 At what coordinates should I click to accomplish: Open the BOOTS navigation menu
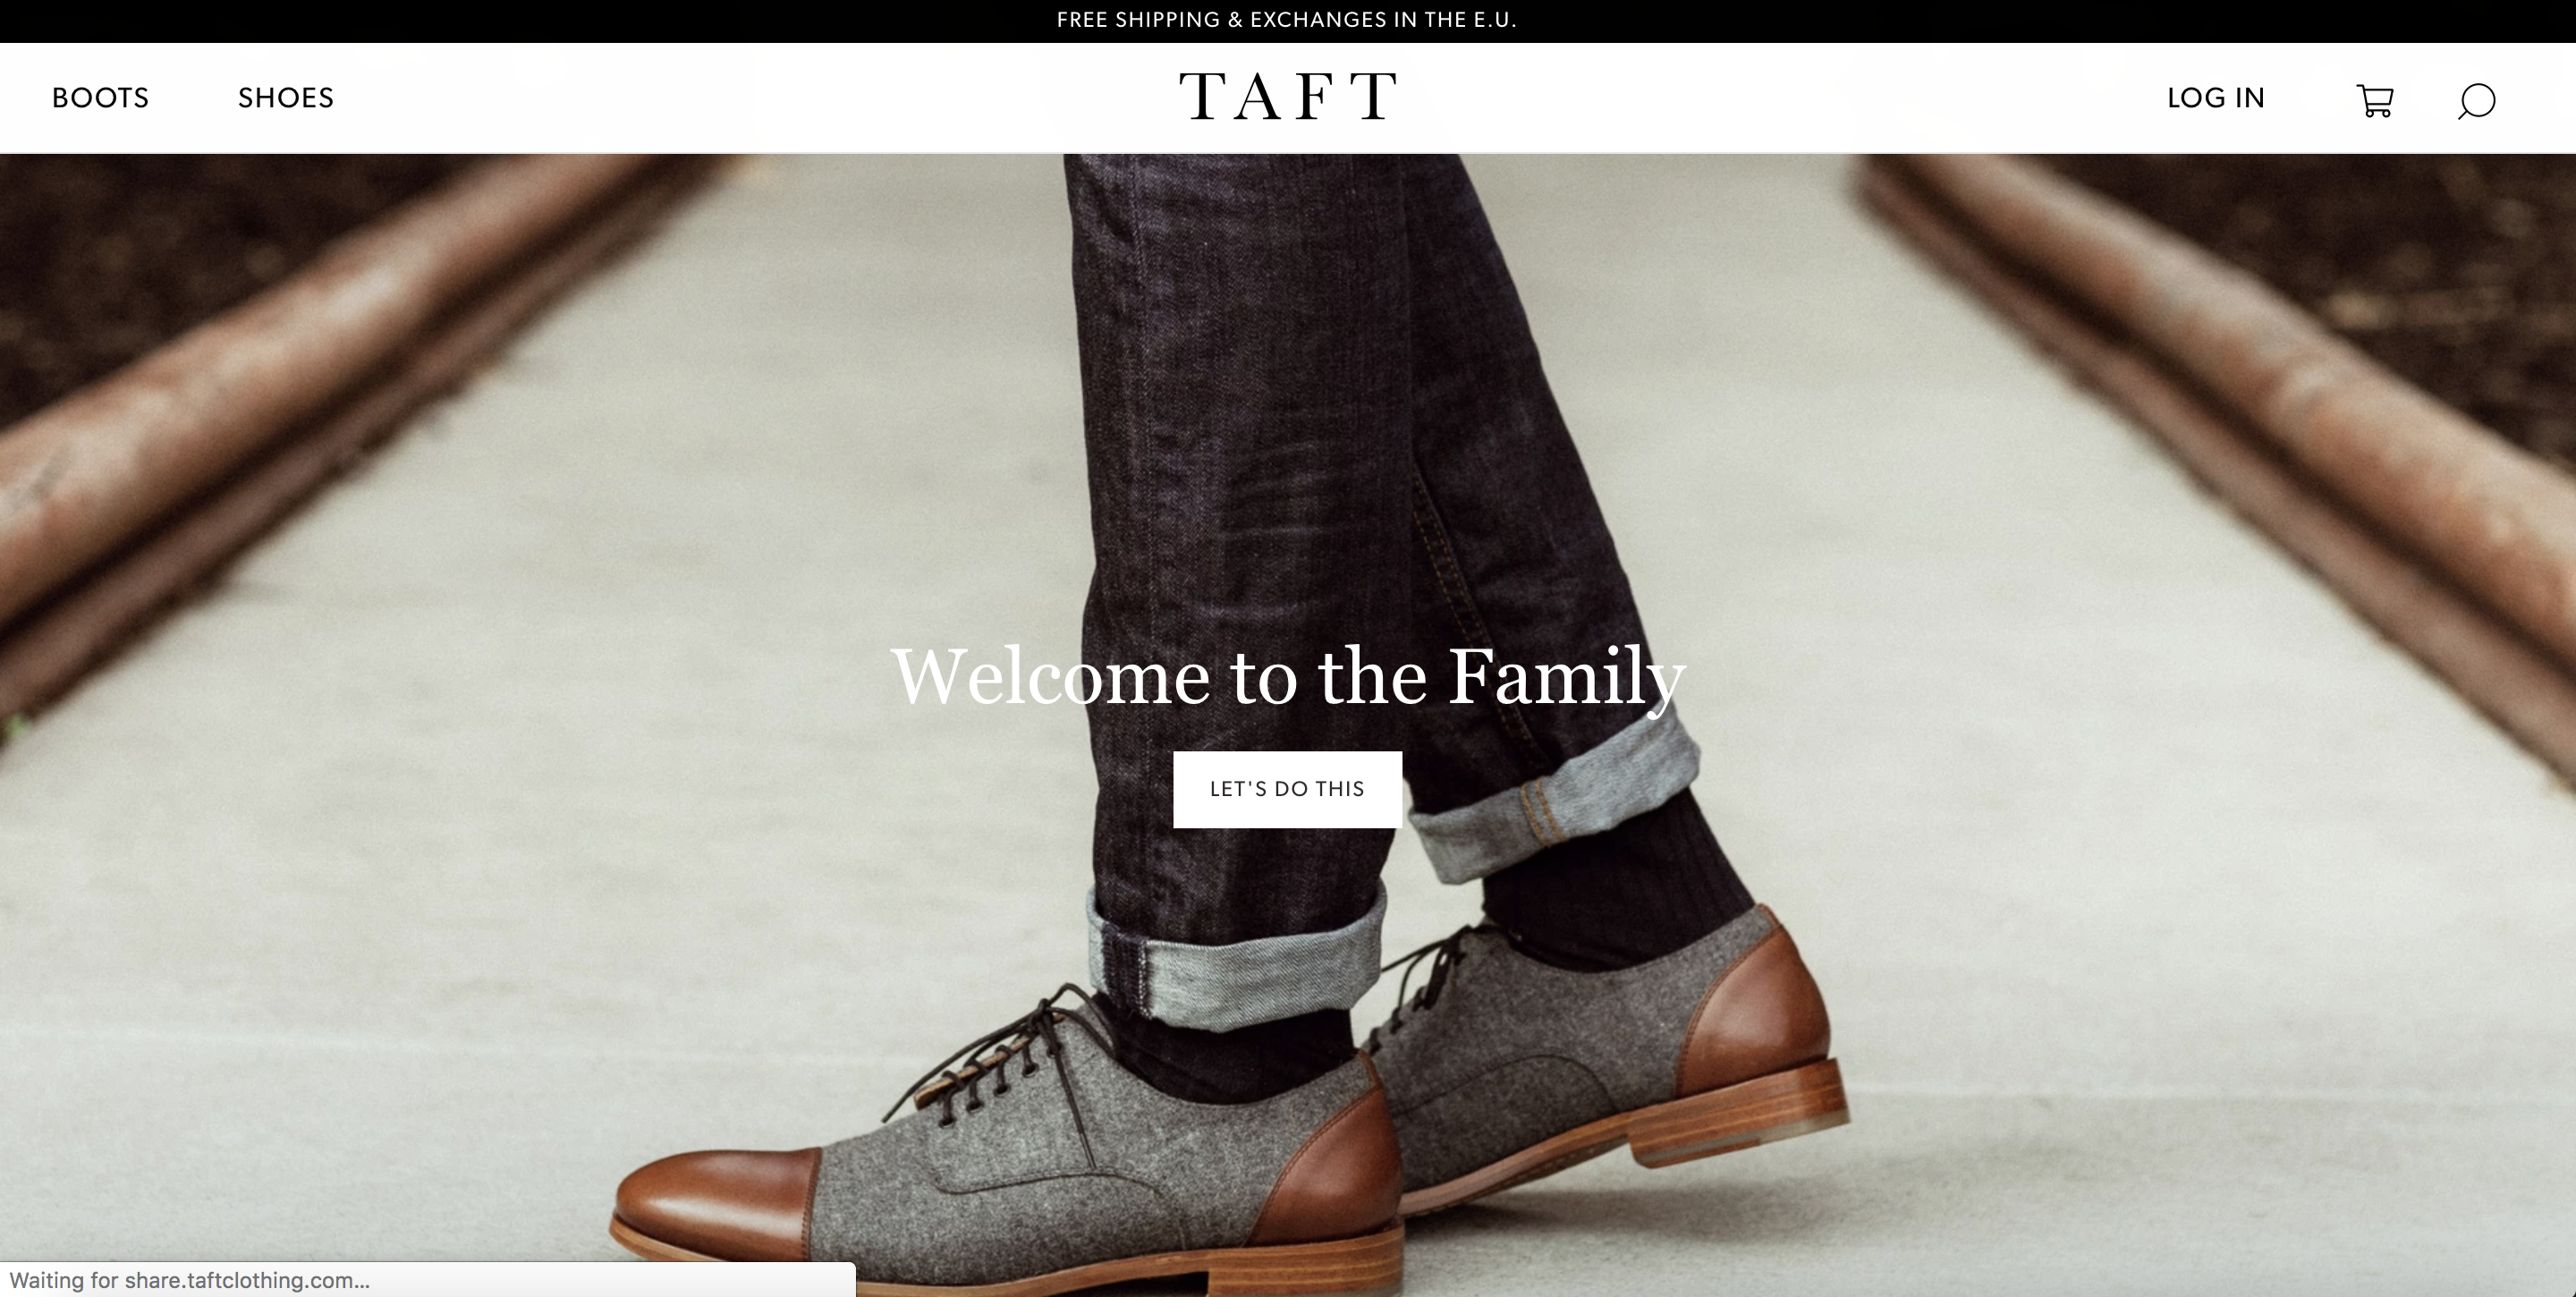coord(100,98)
